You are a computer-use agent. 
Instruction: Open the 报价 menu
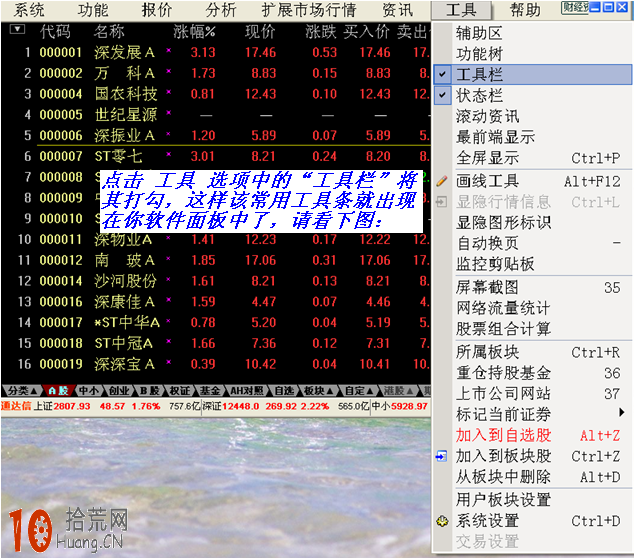tap(157, 11)
